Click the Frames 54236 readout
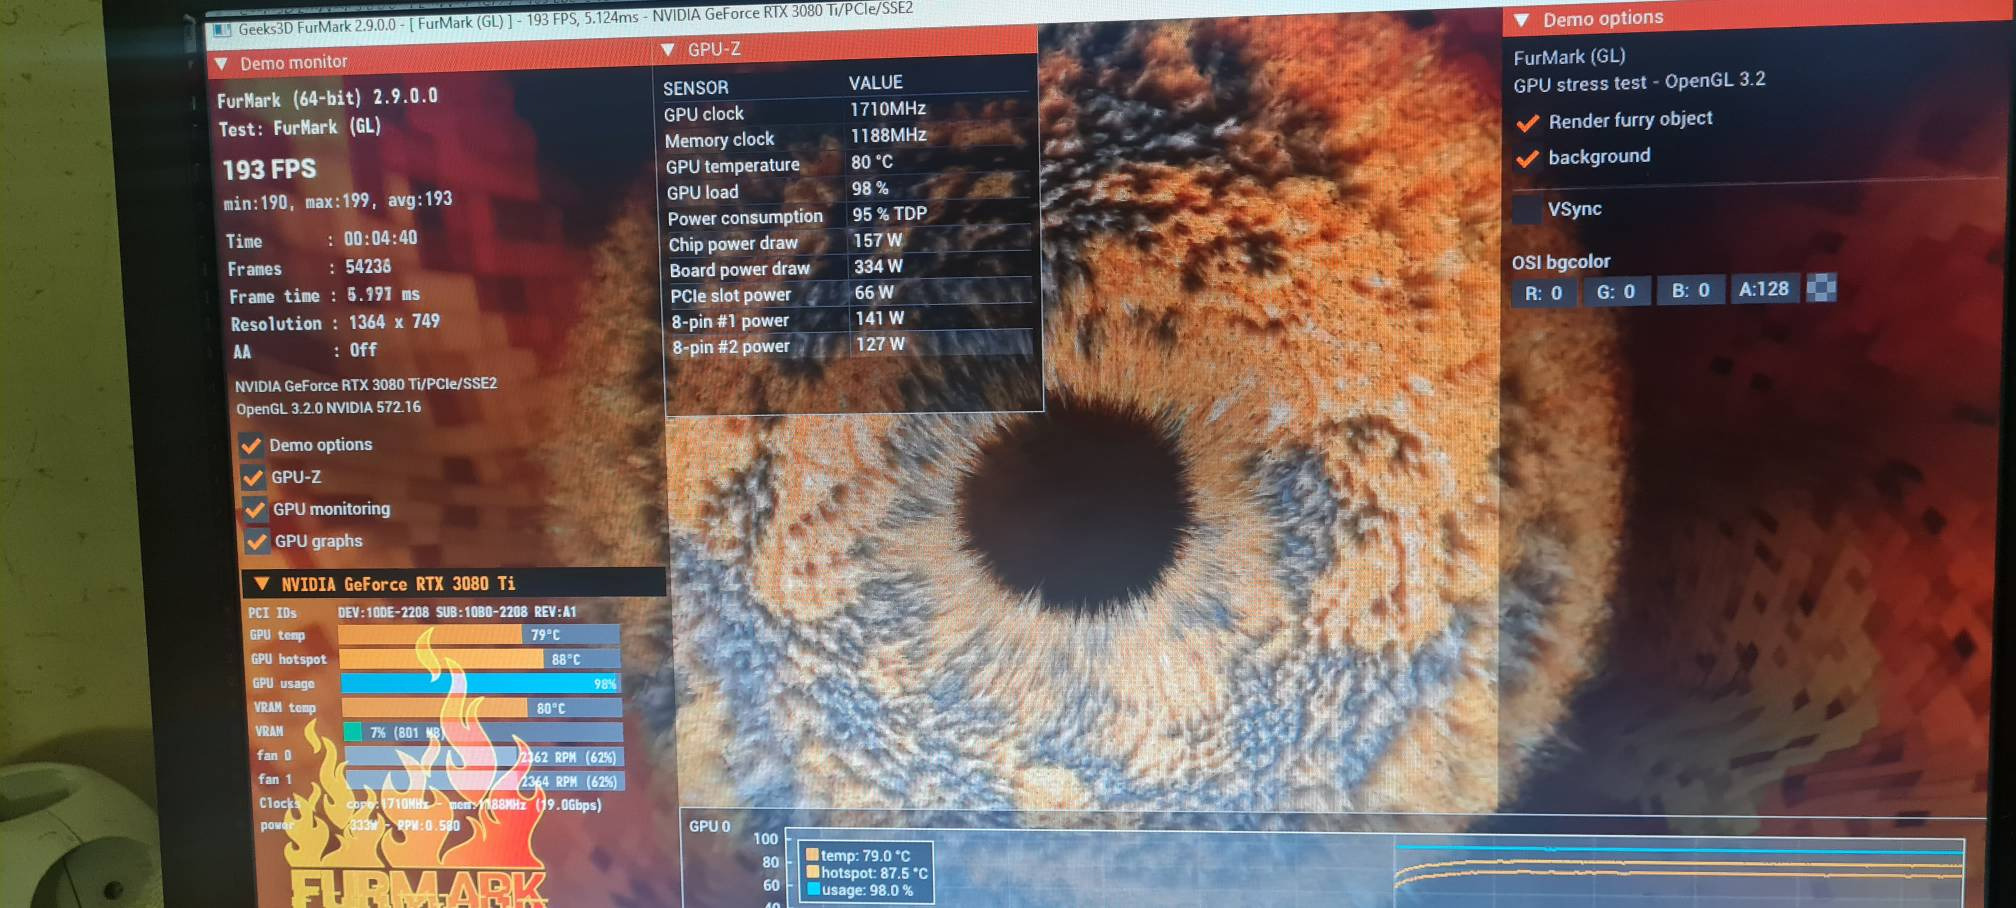This screenshot has height=908, width=2016. (309, 268)
